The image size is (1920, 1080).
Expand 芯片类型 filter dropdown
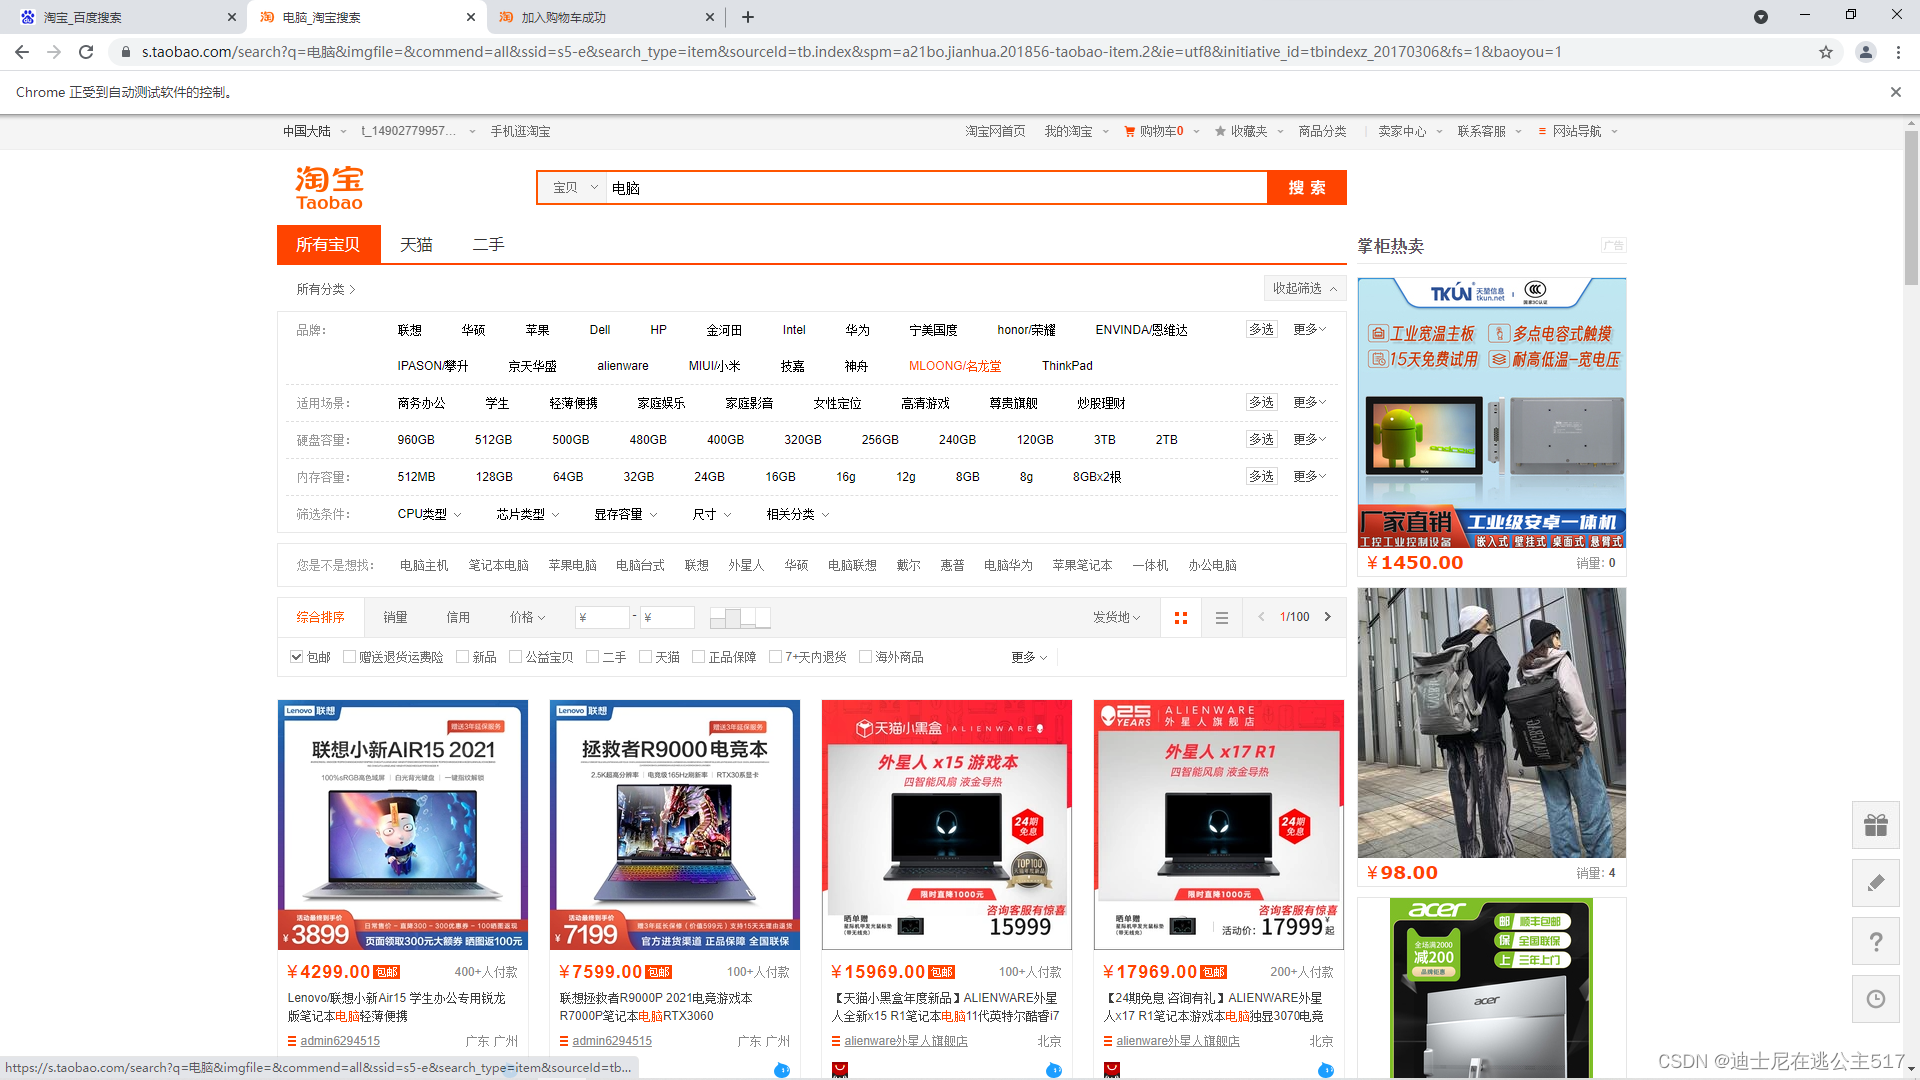527,514
